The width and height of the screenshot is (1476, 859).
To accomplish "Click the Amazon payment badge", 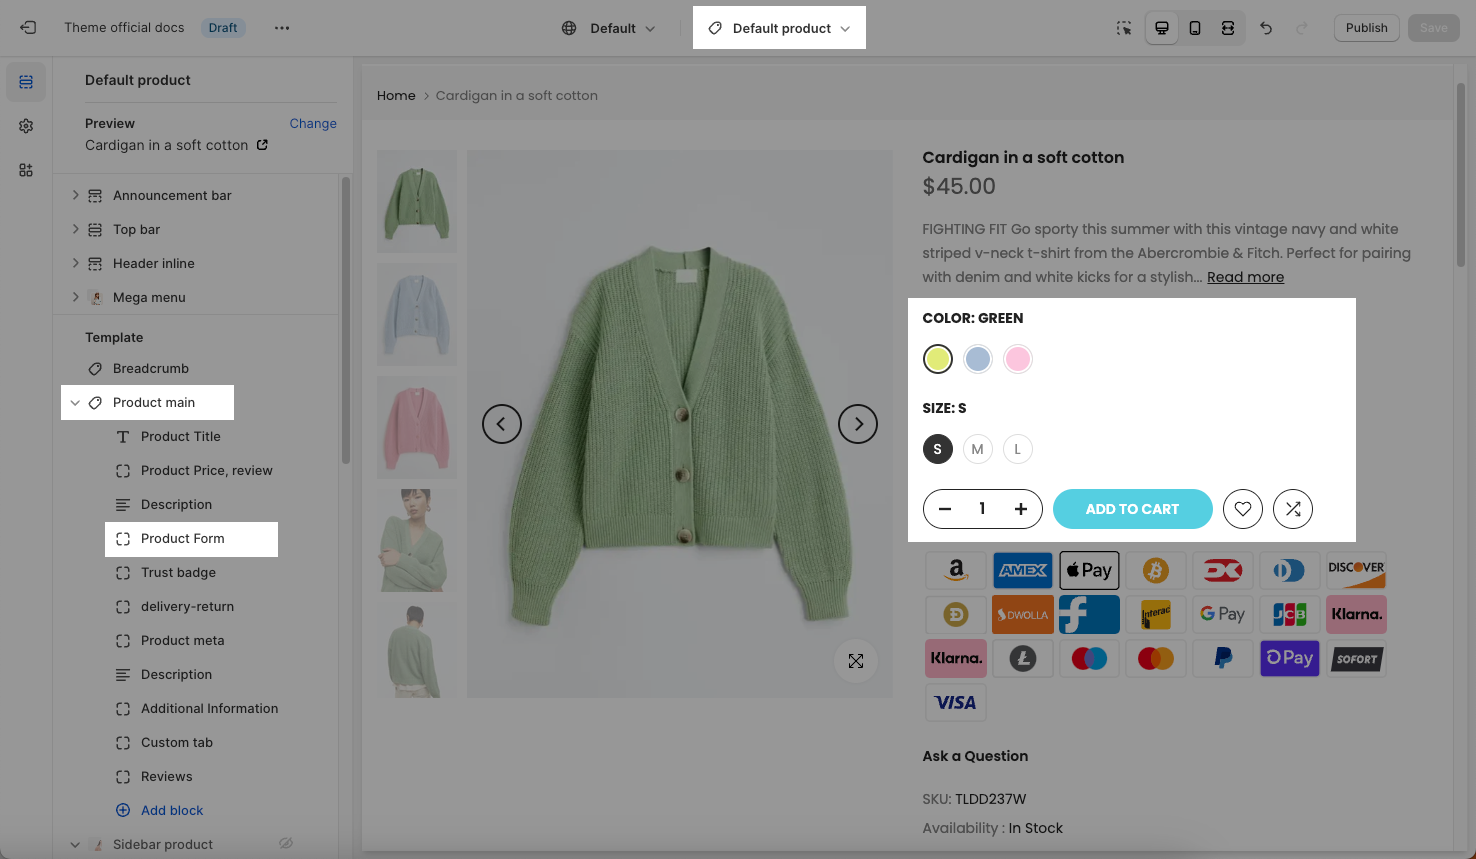I will [956, 571].
